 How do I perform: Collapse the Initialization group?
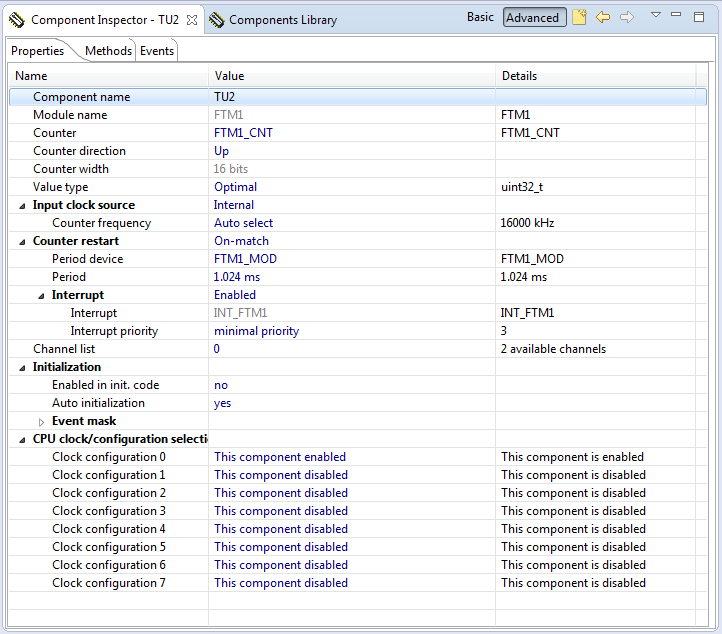click(23, 367)
